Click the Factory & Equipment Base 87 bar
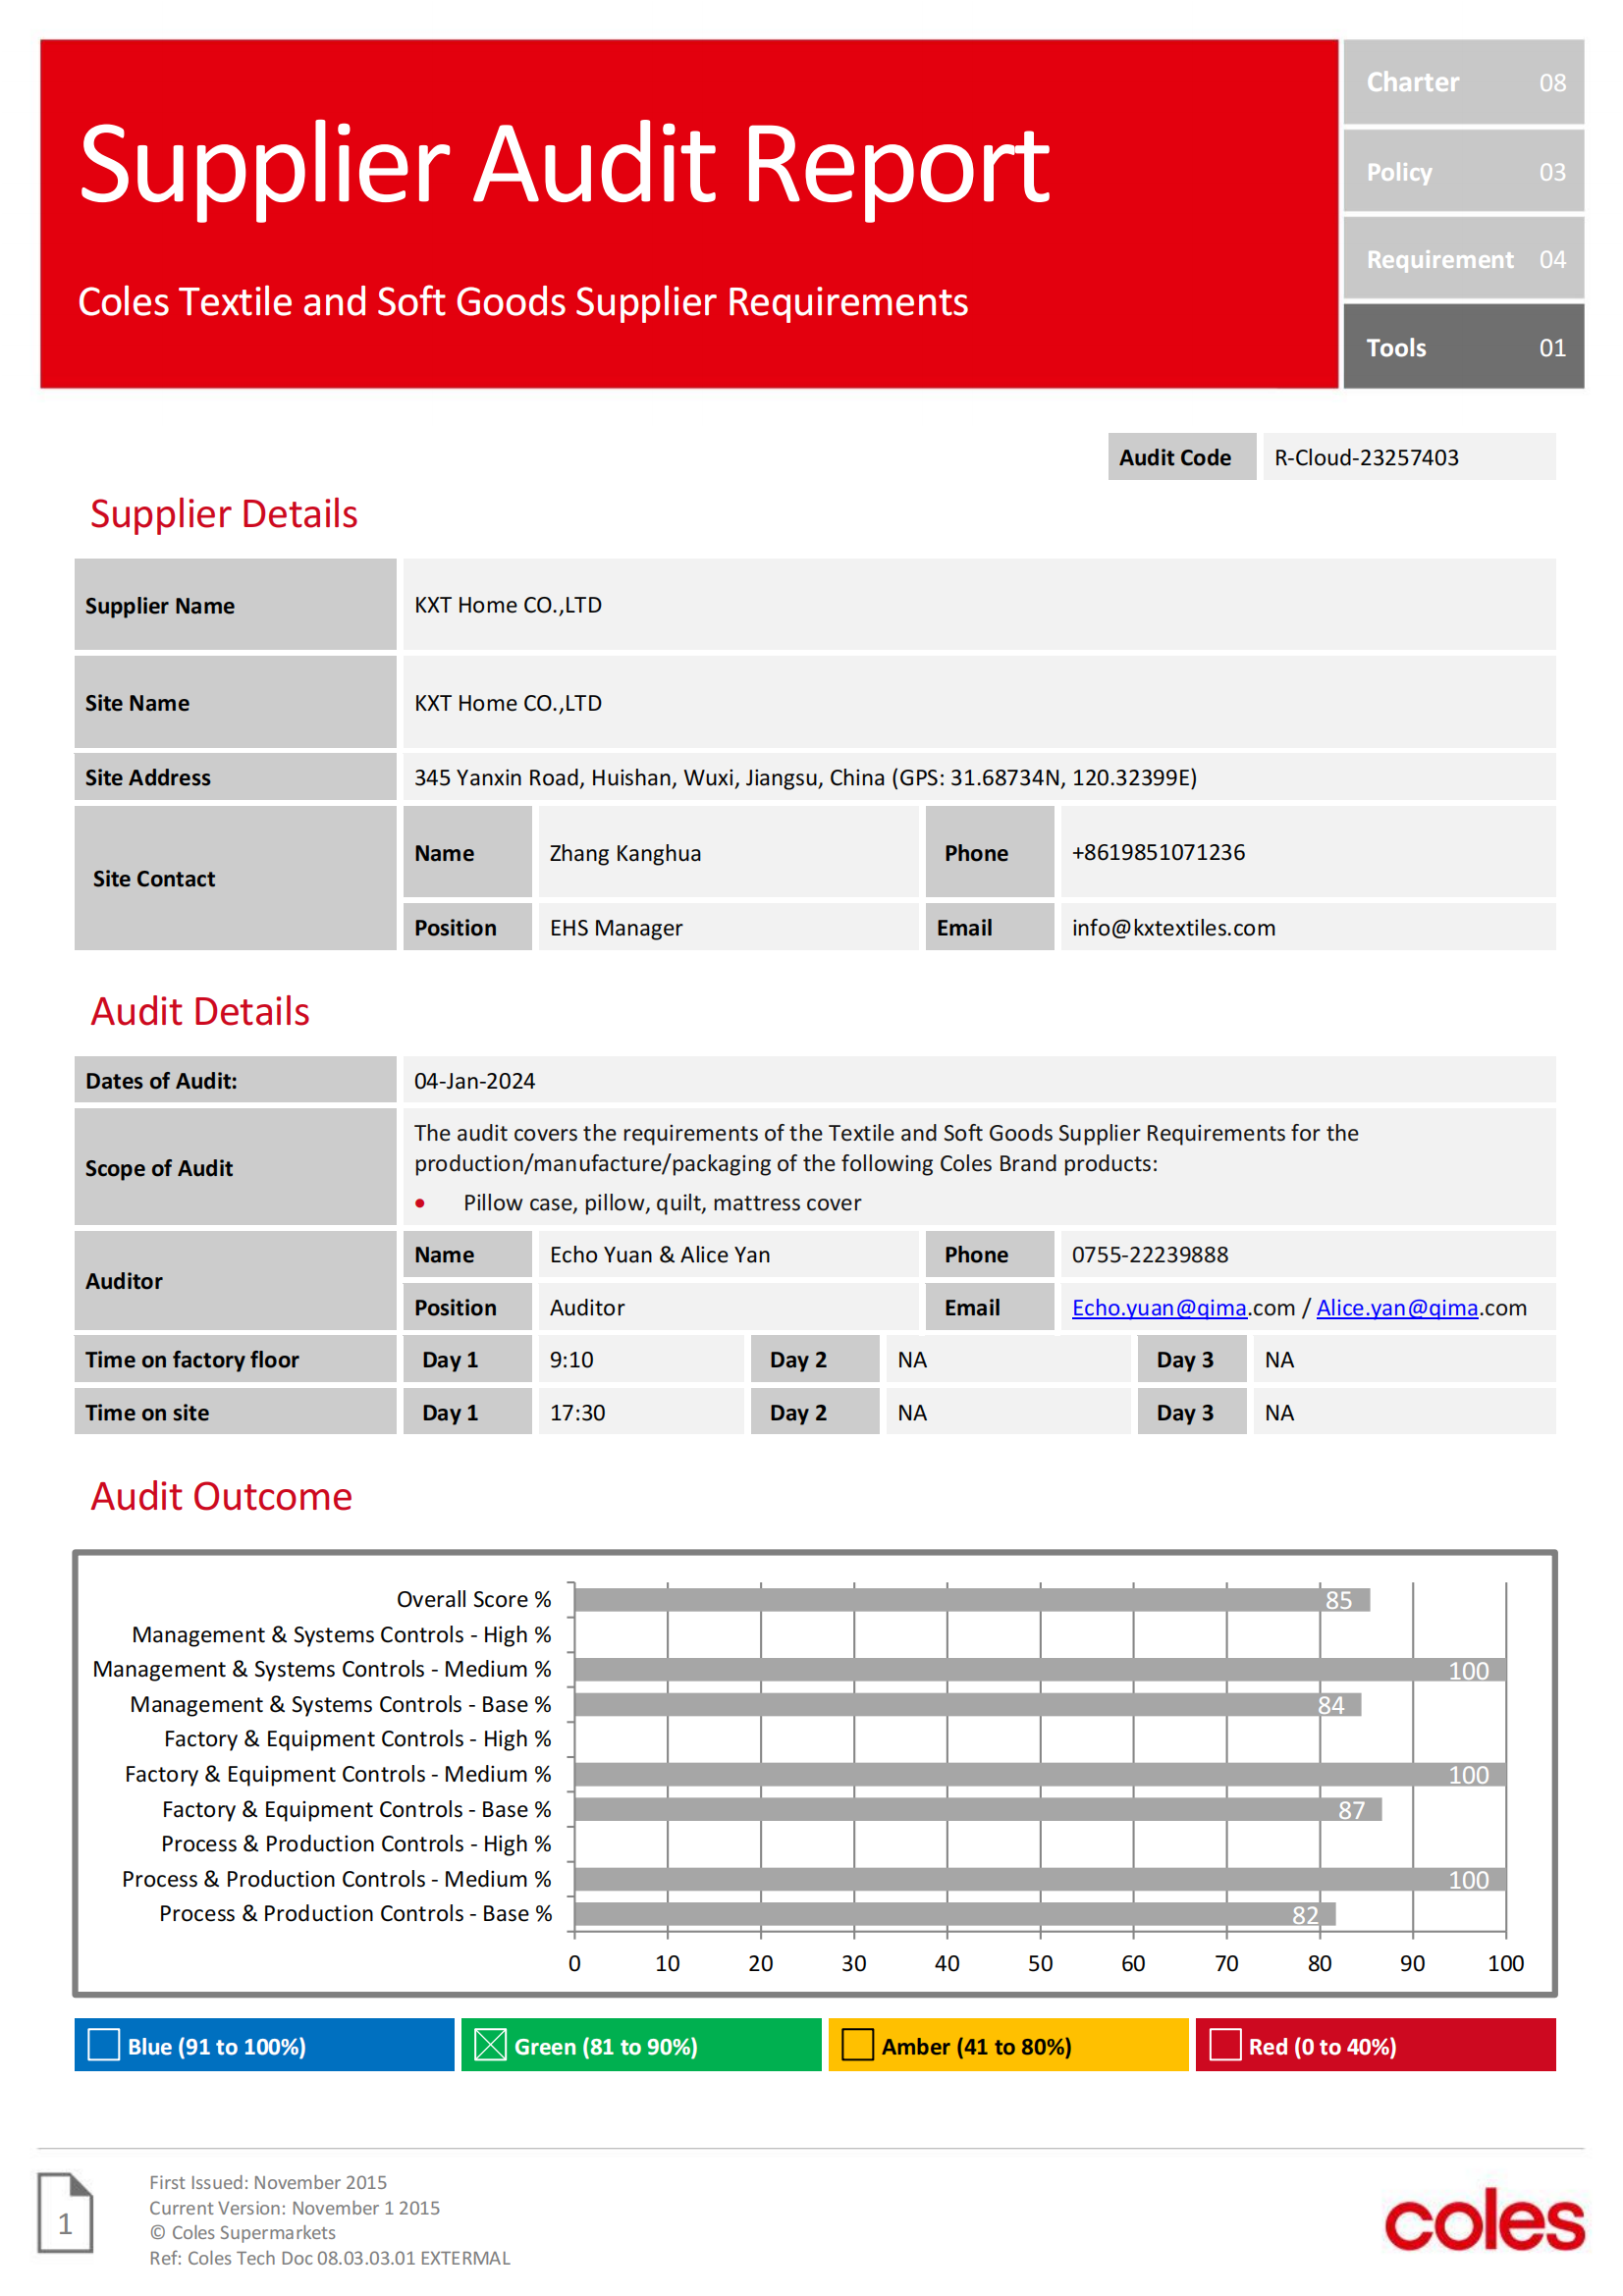This screenshot has height=2296, width=1623. [978, 1809]
